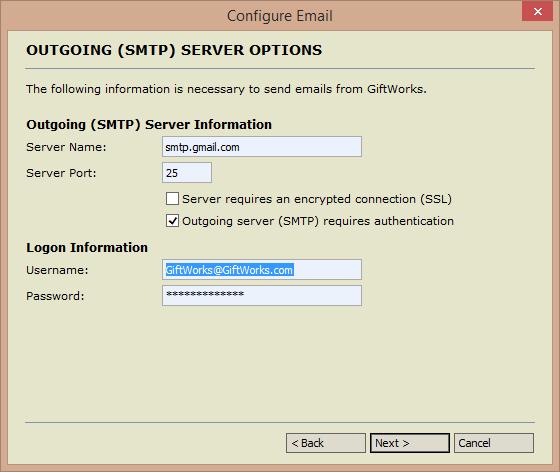Uncheck Outgoing server requires authentication

click(x=172, y=221)
